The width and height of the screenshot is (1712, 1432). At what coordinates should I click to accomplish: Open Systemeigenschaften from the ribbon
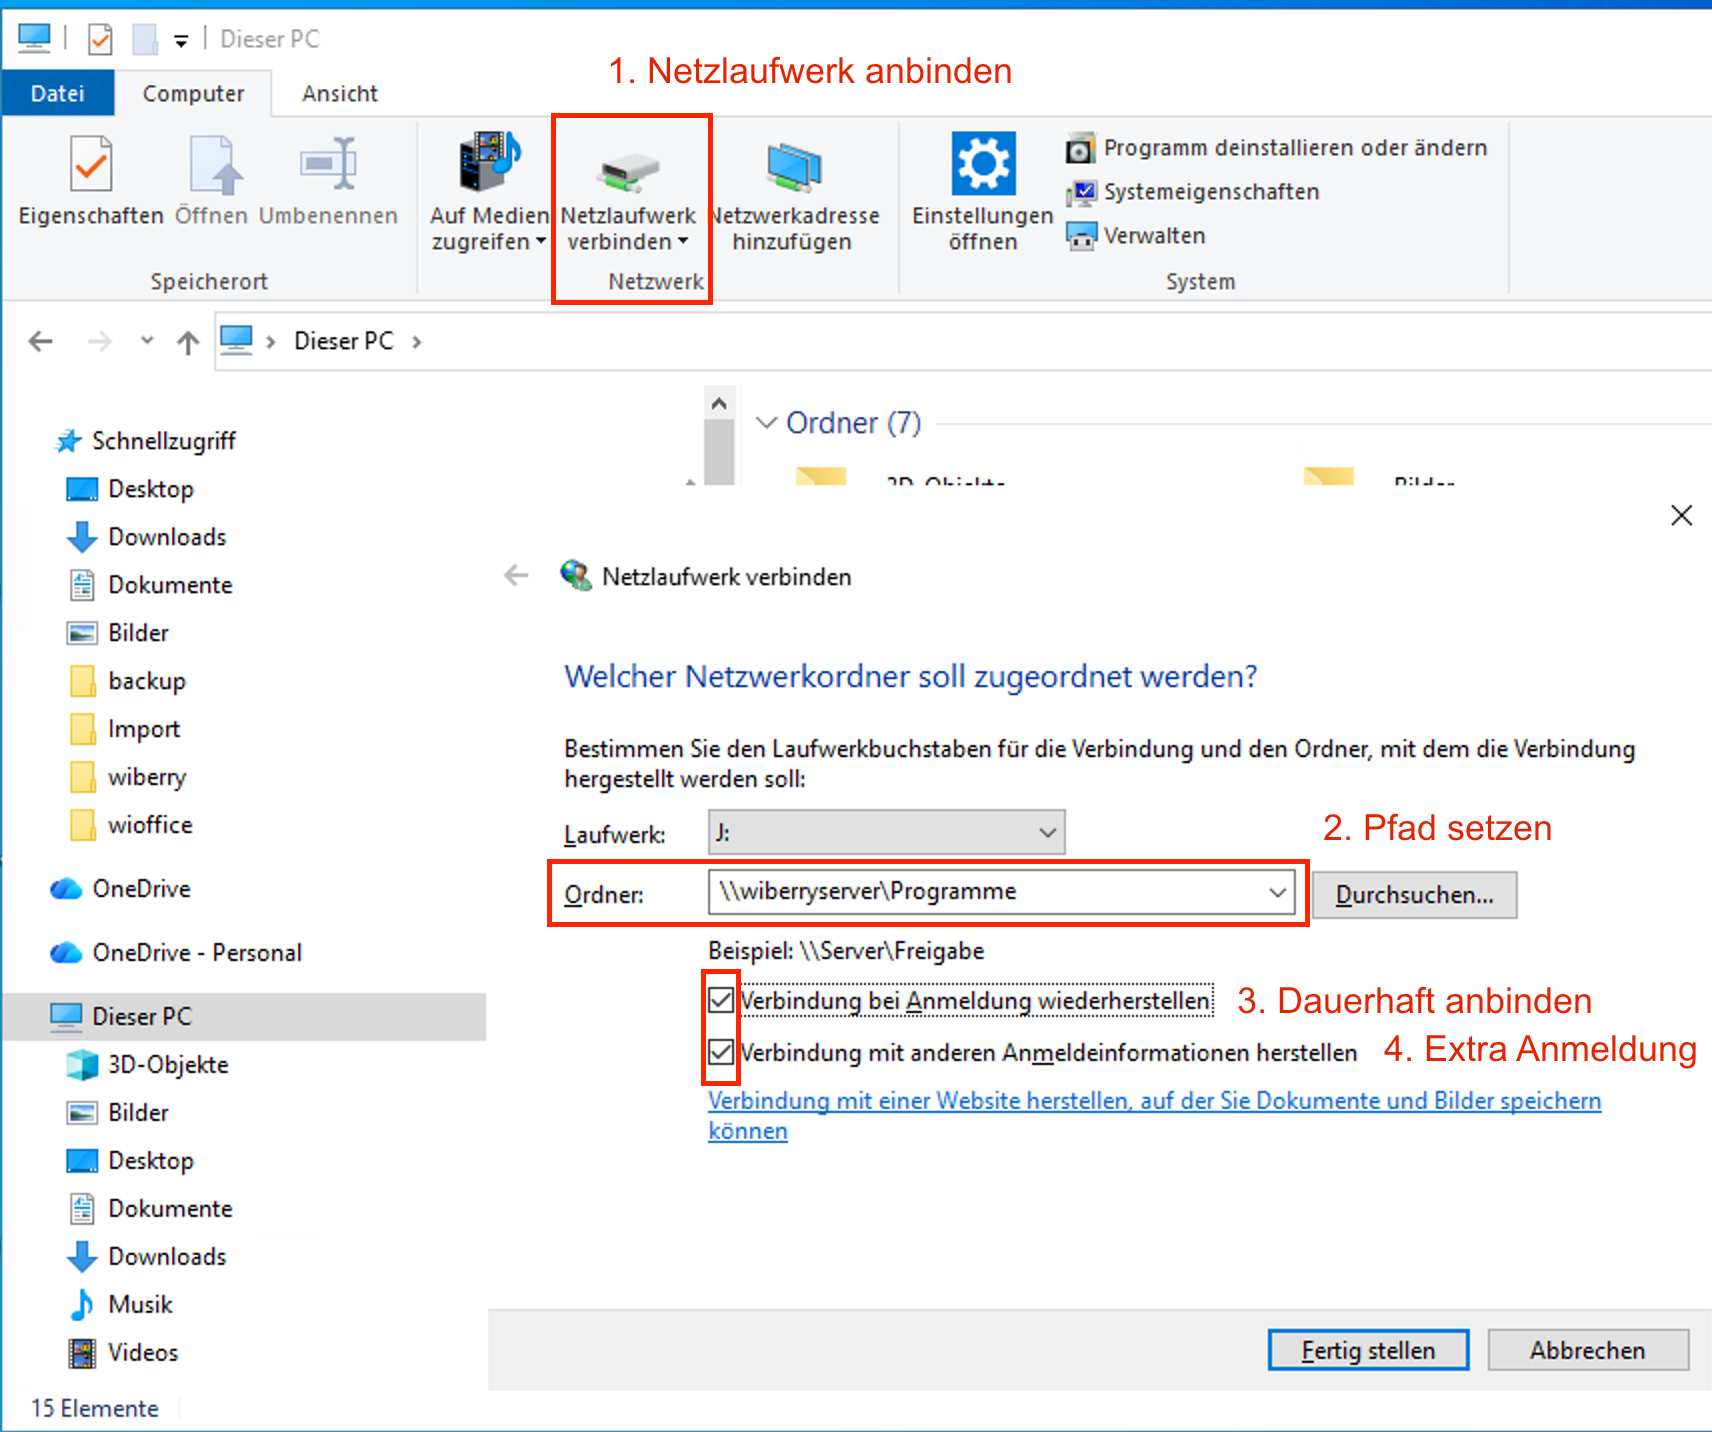(1210, 192)
